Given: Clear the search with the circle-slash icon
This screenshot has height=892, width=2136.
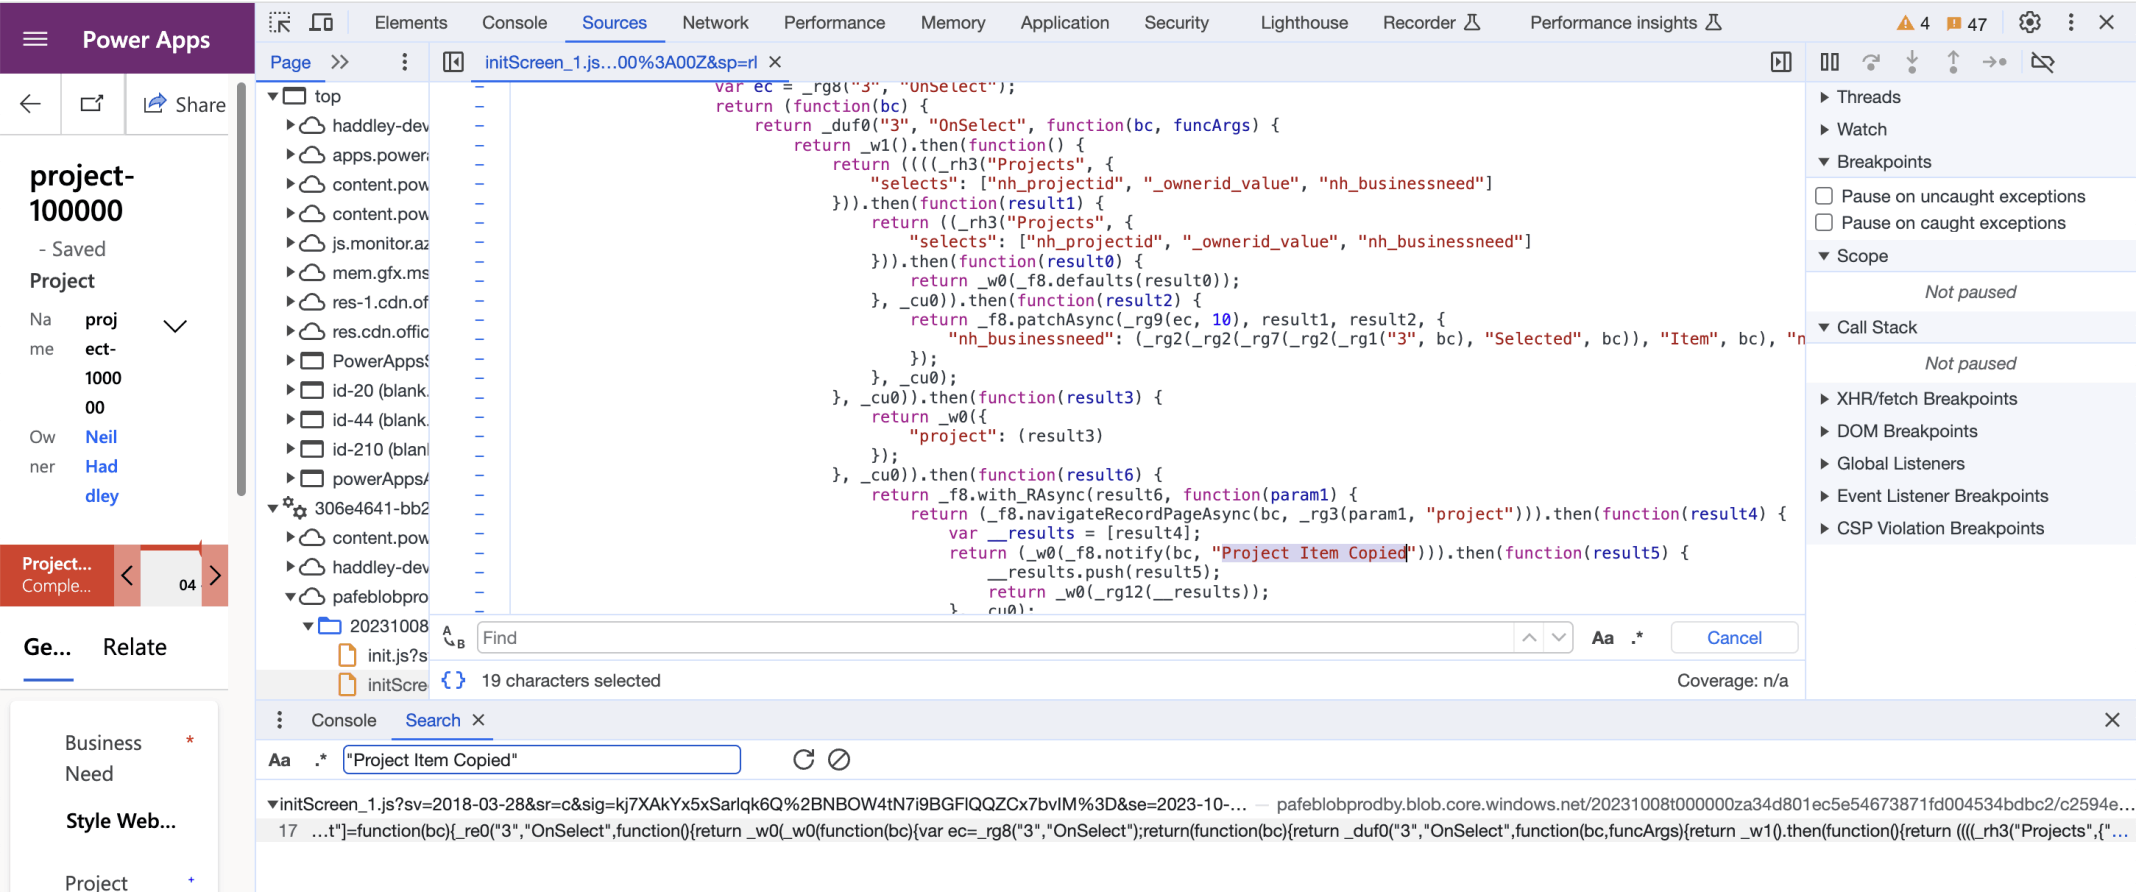Looking at the screenshot, I should pos(839,760).
